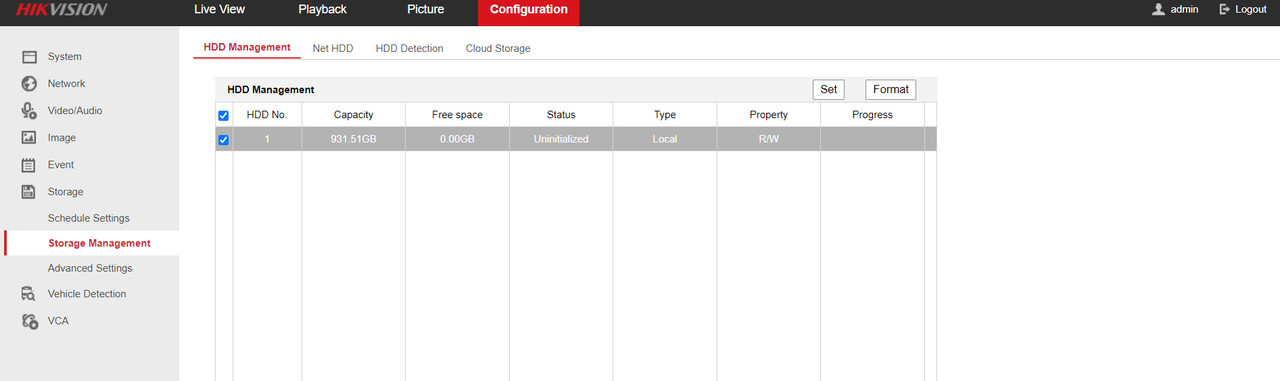The height and width of the screenshot is (381, 1280).
Task: Click the Video/Audio microphone icon
Action: point(29,111)
